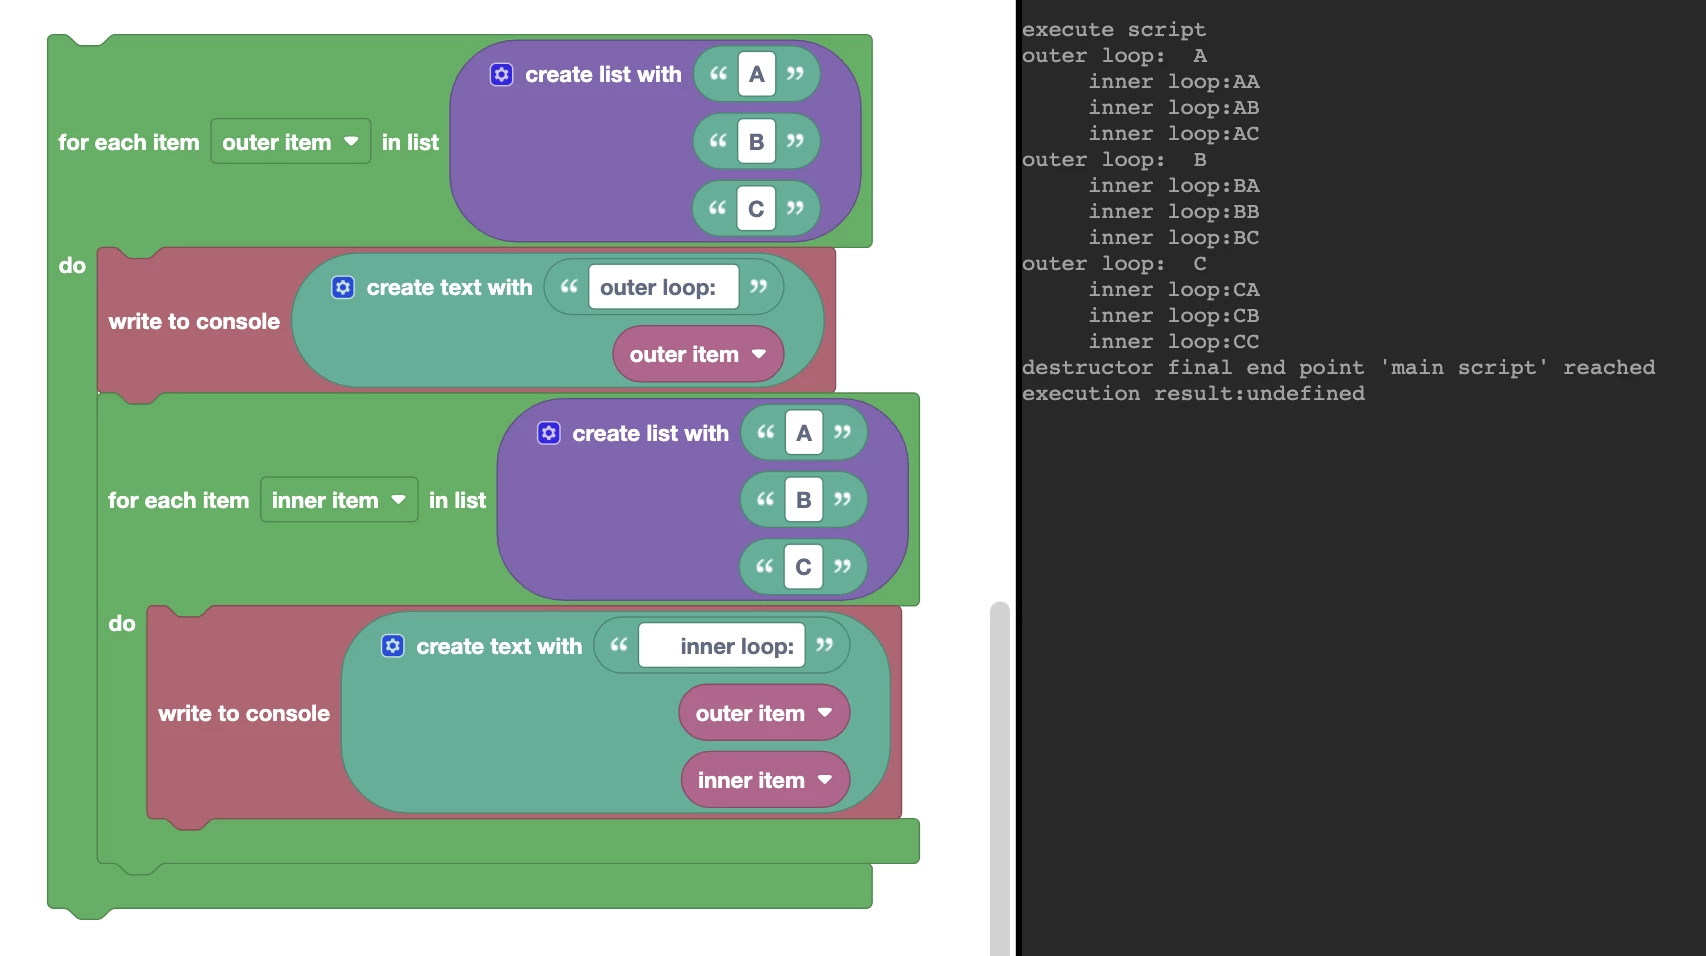Edit text 'B' in the outer list
Screen dimensions: 1706x956
pyautogui.click(x=757, y=142)
